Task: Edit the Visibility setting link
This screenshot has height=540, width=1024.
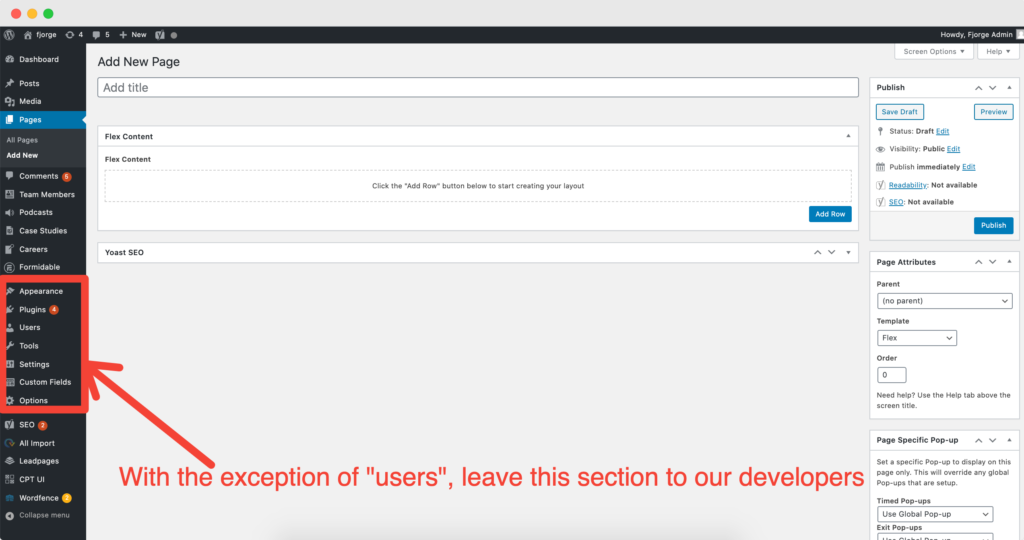Action: click(x=953, y=149)
